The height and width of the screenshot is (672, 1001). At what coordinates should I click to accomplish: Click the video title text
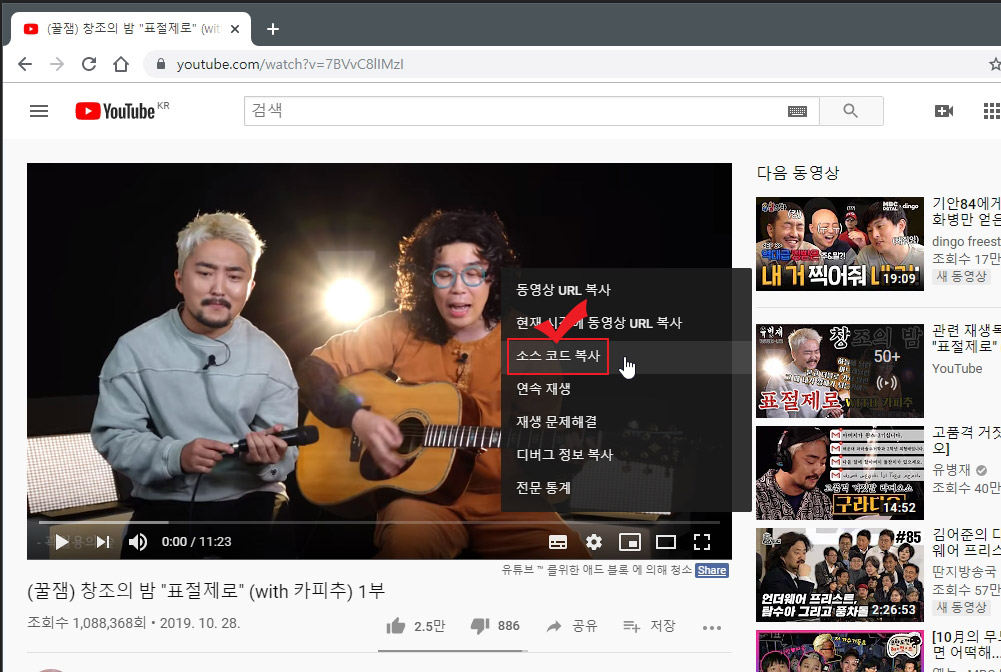tap(206, 591)
